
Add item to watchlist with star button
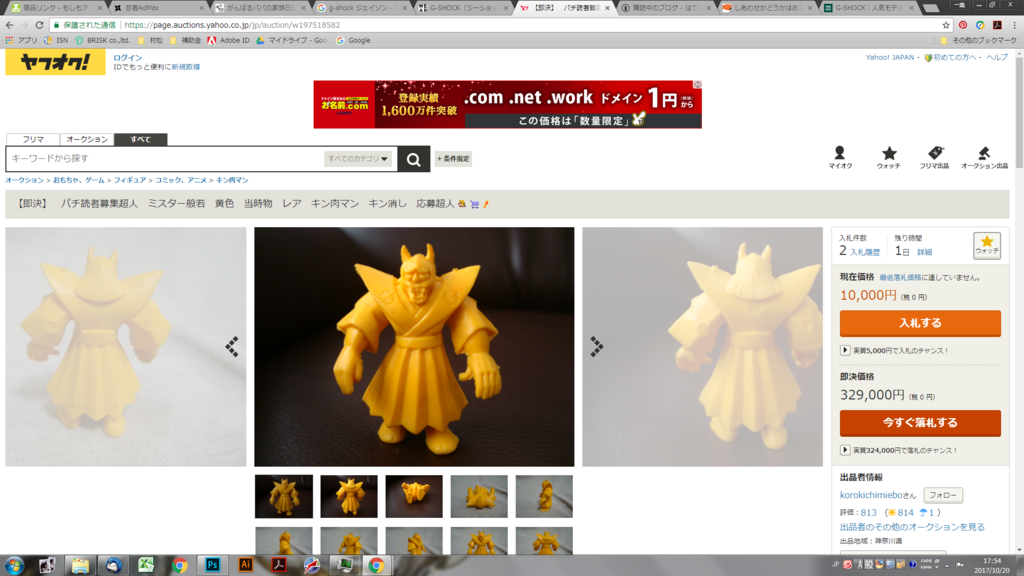pos(986,245)
